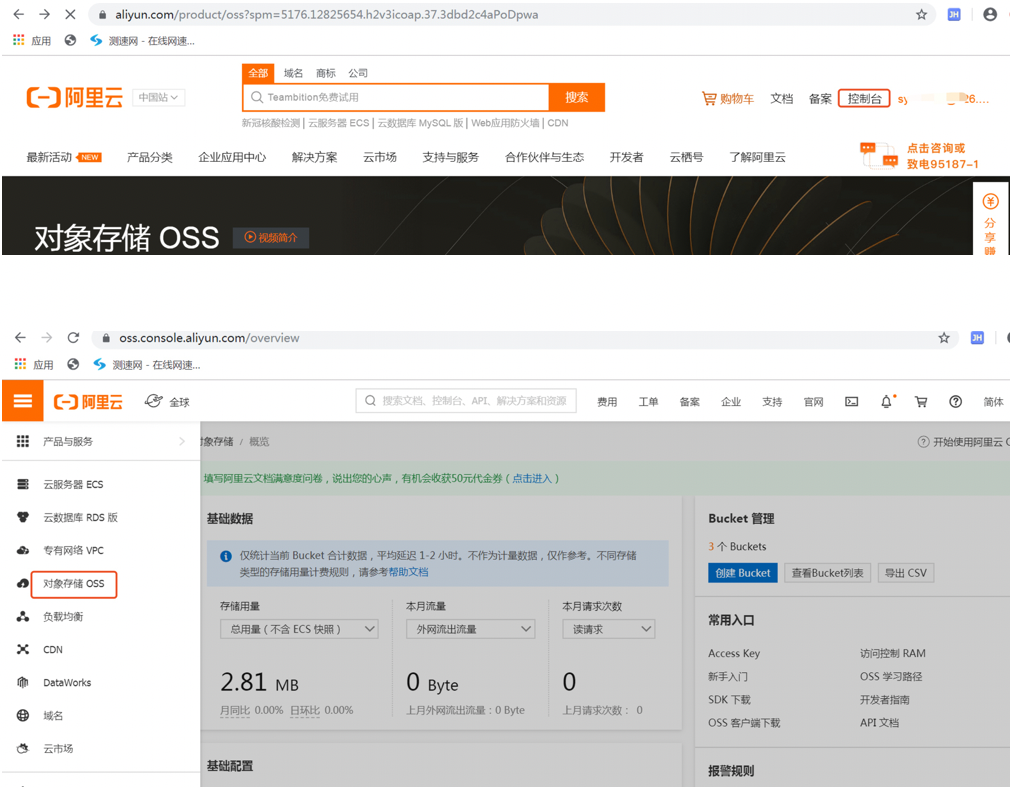The width and height of the screenshot is (1010, 788).
Task: Open API 文档 shortcut
Action: (879, 723)
